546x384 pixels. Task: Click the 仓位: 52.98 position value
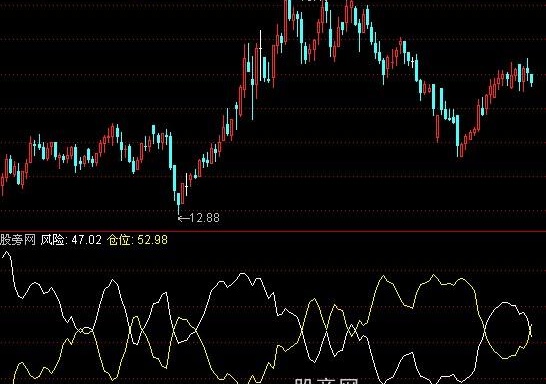138,240
